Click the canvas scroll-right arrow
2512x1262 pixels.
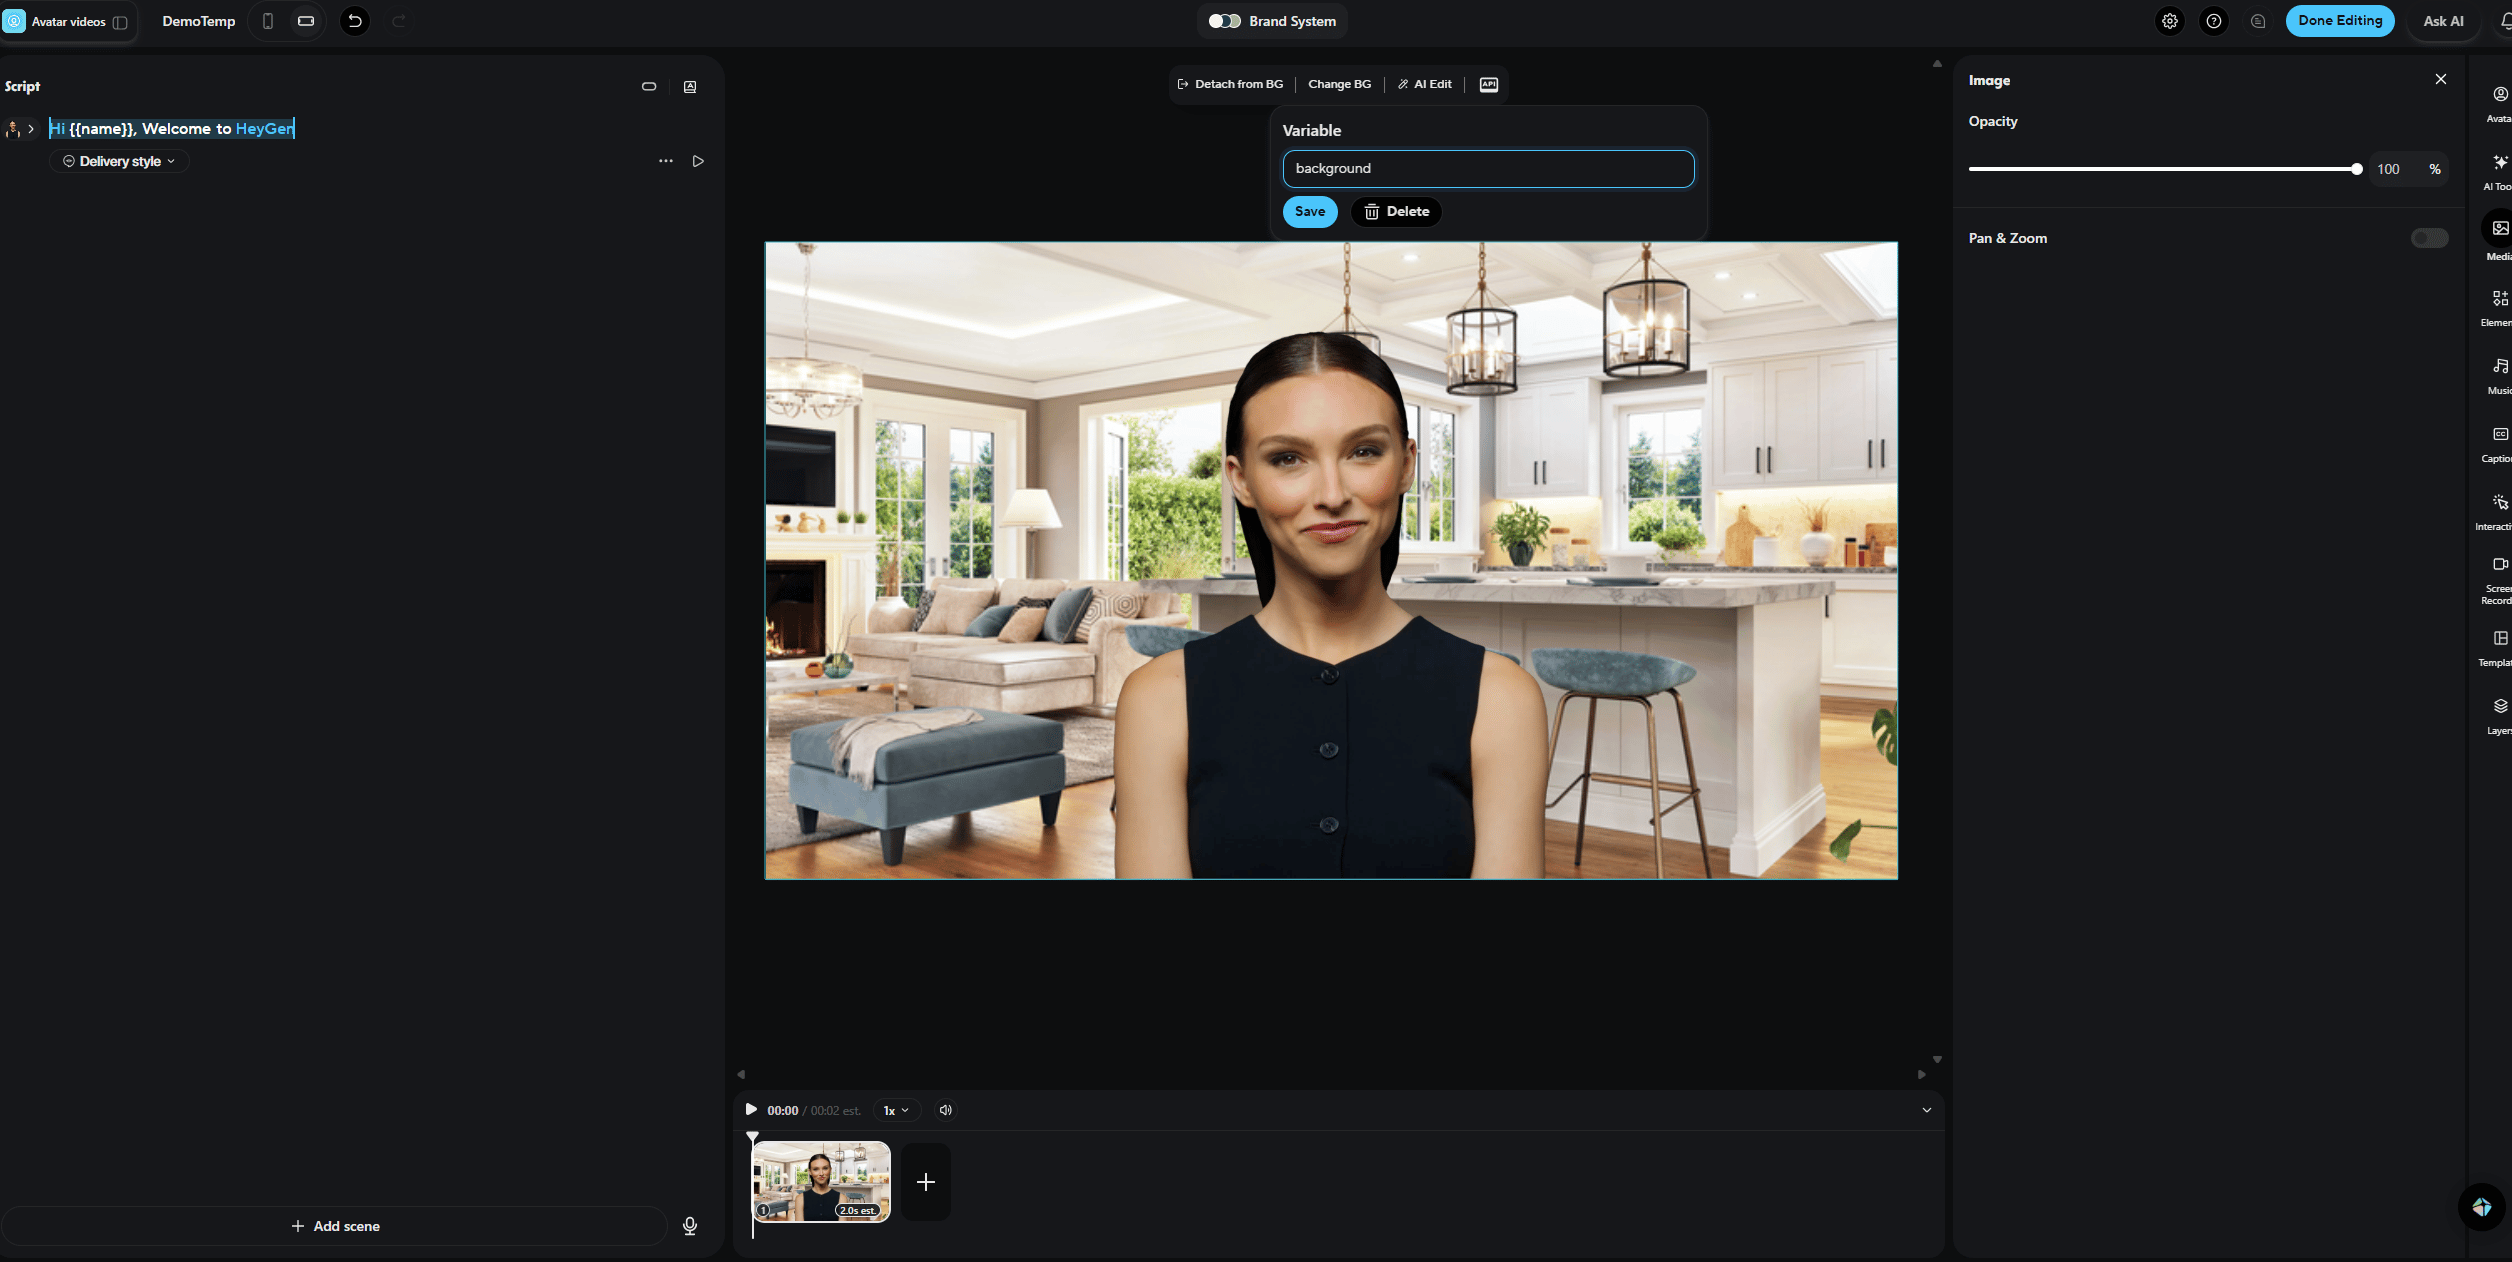[x=1921, y=1075]
